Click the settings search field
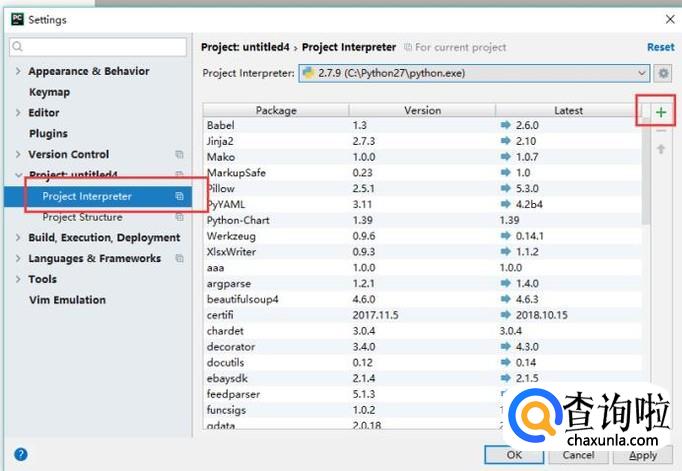Image resolution: width=682 pixels, height=471 pixels. click(x=98, y=47)
